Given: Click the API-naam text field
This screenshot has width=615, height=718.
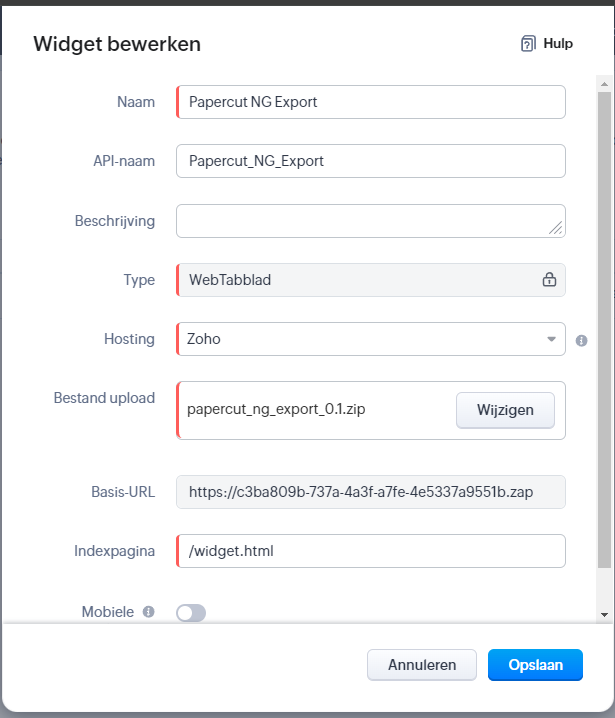Looking at the screenshot, I should pos(371,161).
